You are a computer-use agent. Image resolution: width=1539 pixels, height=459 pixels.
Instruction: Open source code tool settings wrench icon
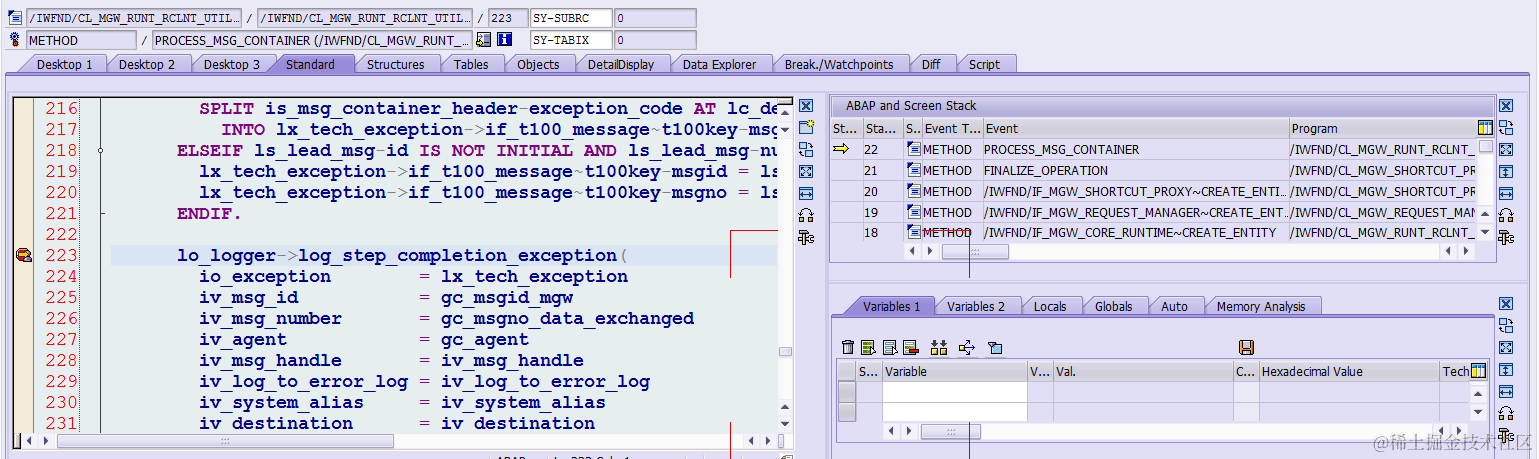806,237
